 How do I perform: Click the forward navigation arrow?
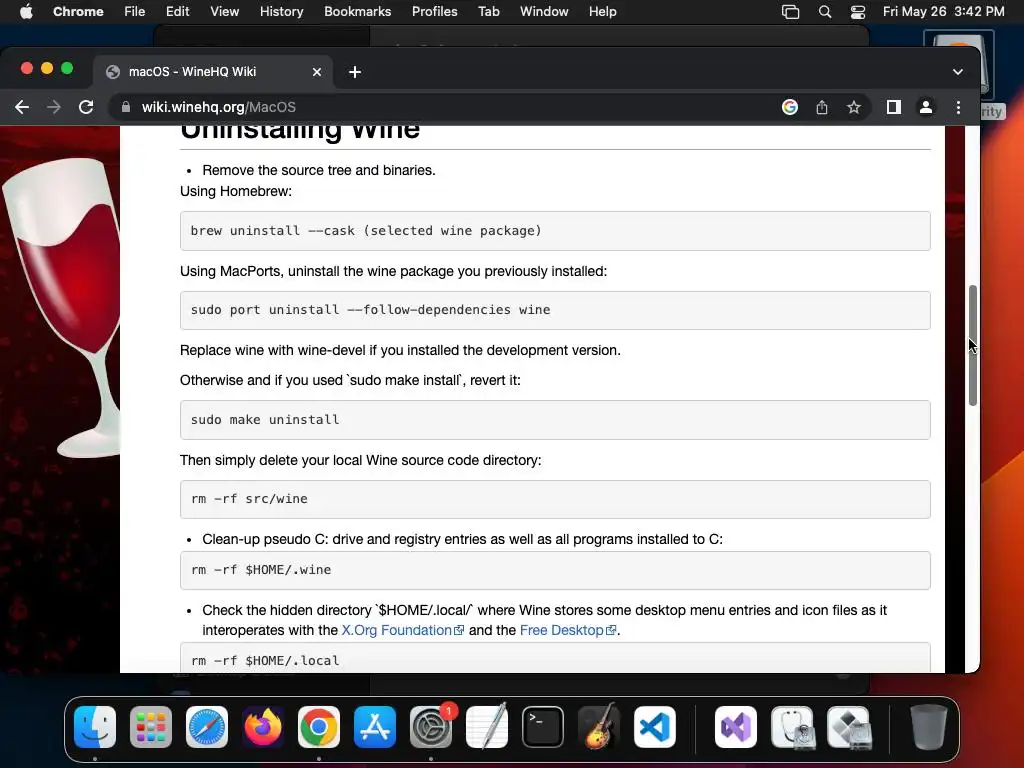point(54,107)
